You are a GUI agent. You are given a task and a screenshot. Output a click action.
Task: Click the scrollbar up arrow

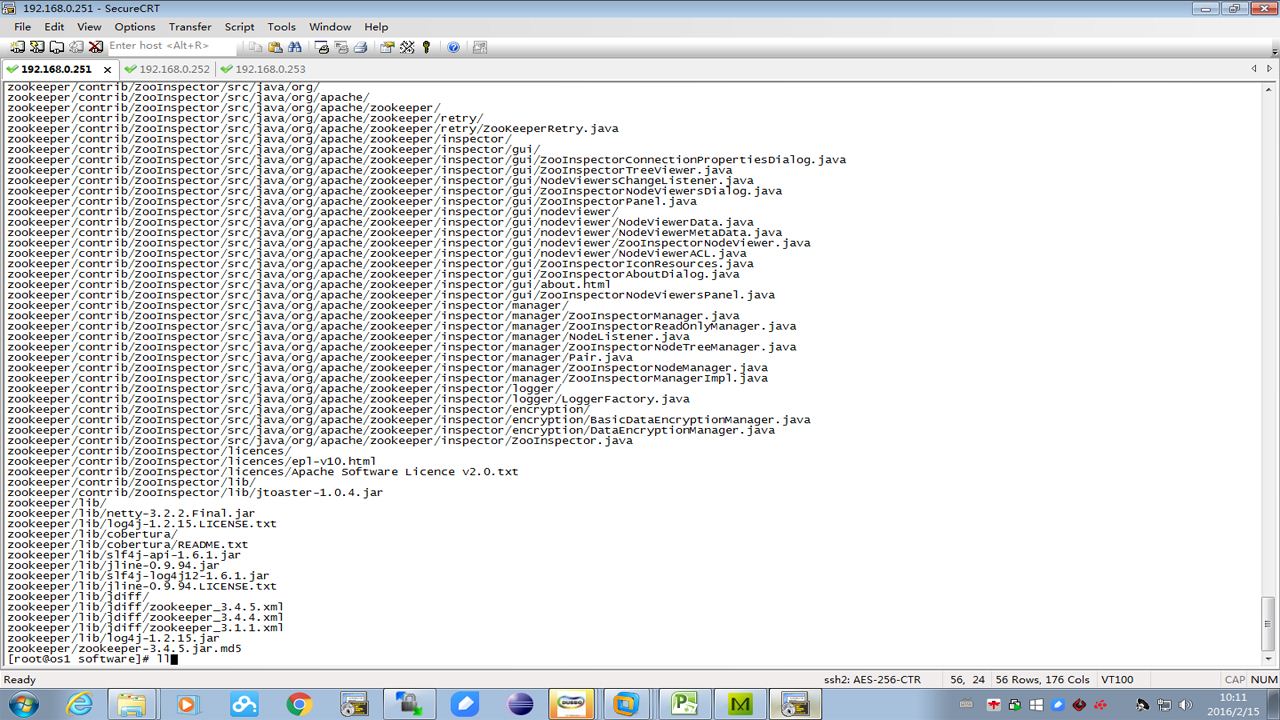click(1269, 89)
